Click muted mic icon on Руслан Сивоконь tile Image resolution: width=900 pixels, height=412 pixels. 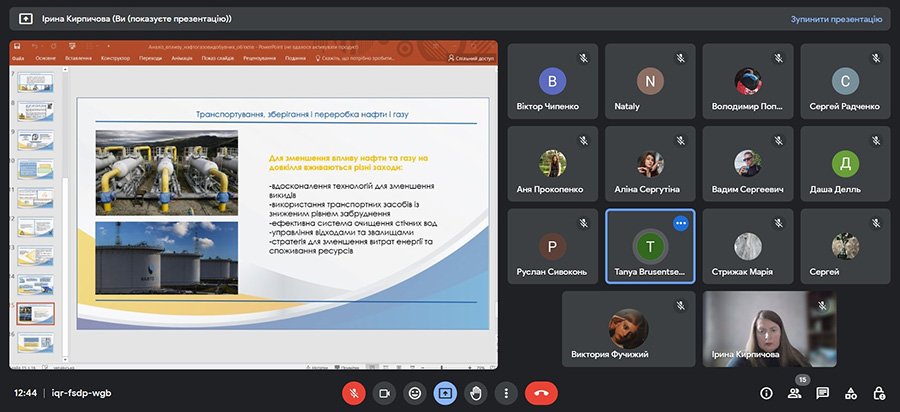583,223
